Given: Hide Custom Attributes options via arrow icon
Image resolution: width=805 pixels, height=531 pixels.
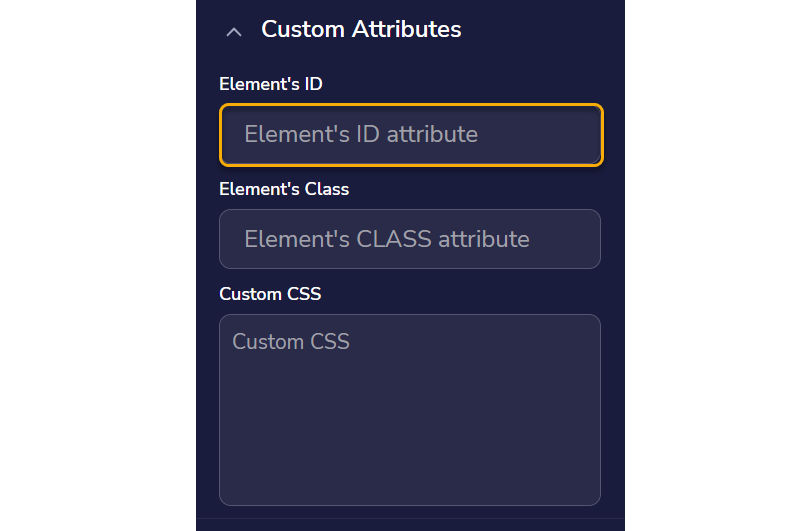Looking at the screenshot, I should (234, 32).
